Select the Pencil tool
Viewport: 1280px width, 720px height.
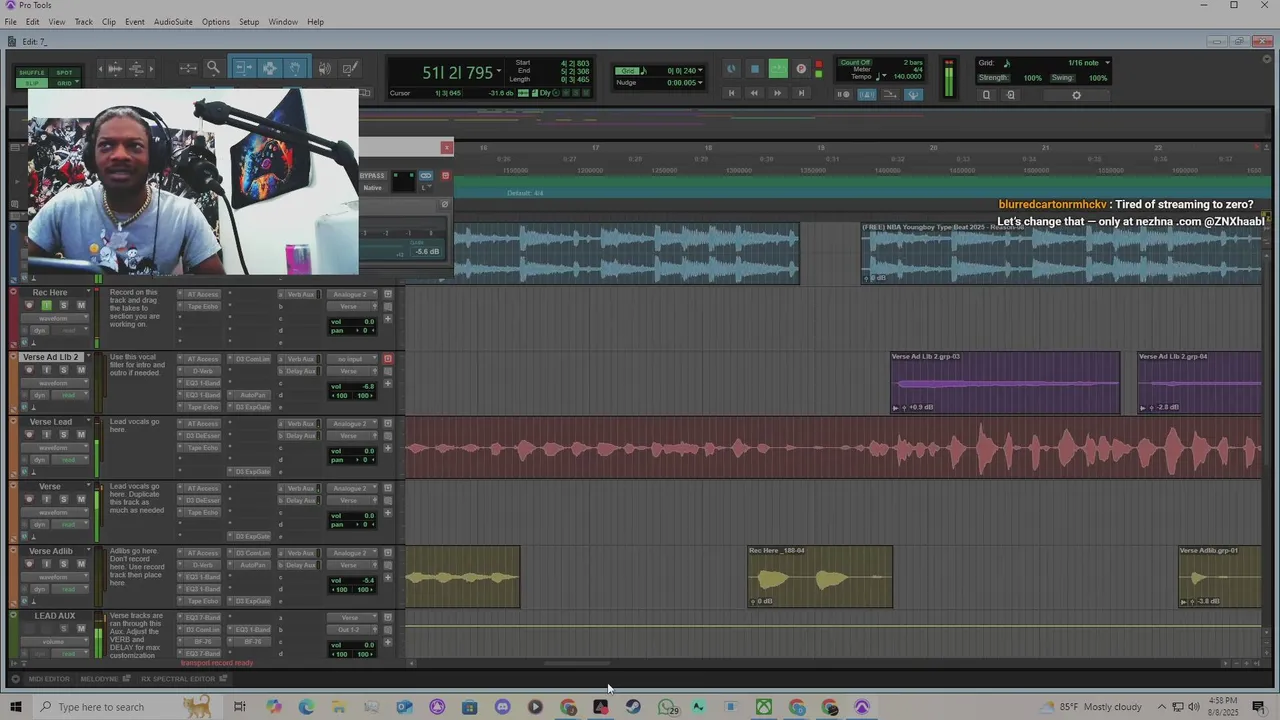pyautogui.click(x=349, y=68)
